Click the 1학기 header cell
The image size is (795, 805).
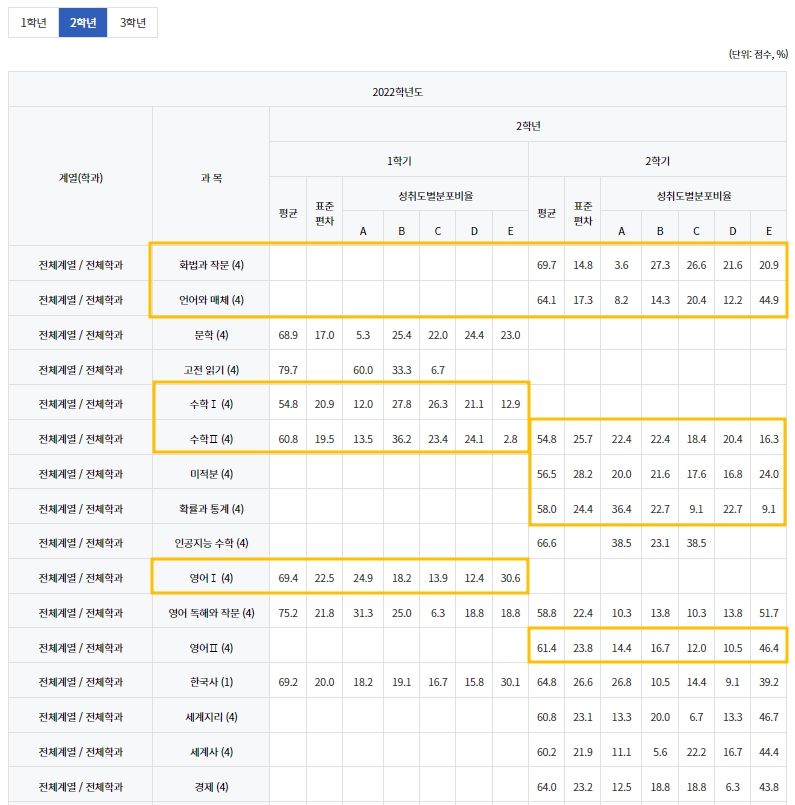coord(399,161)
